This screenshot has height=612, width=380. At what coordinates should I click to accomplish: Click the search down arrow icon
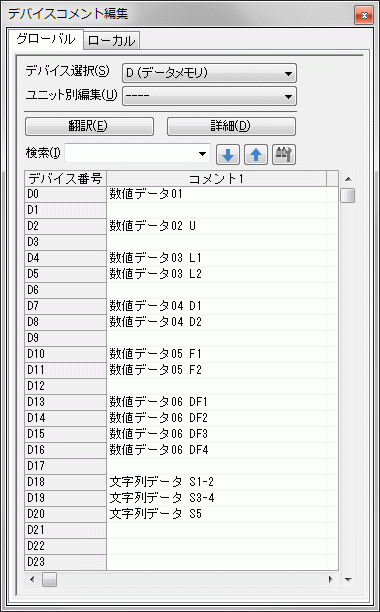[x=228, y=155]
